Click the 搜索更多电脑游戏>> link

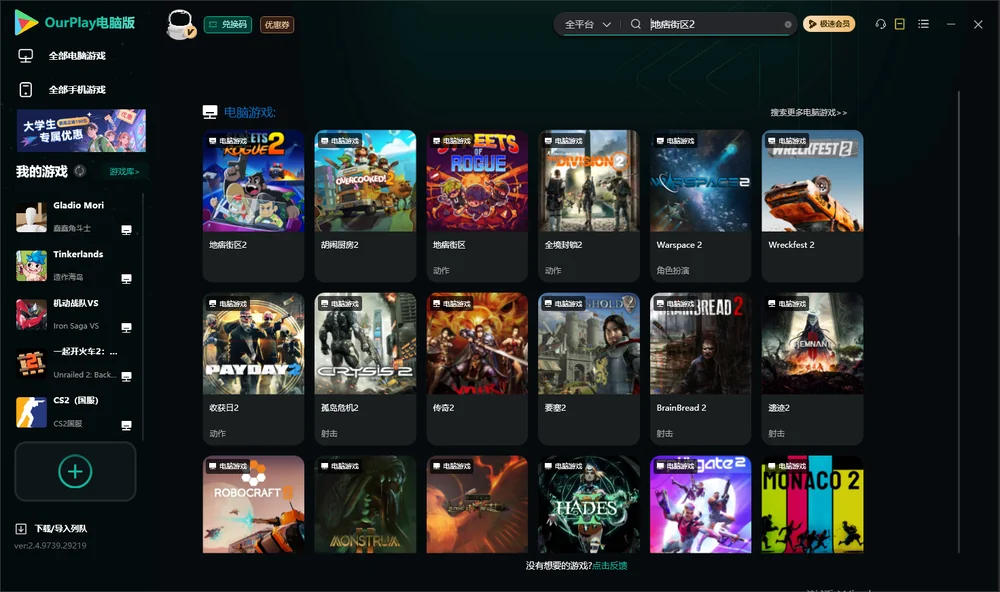point(808,112)
